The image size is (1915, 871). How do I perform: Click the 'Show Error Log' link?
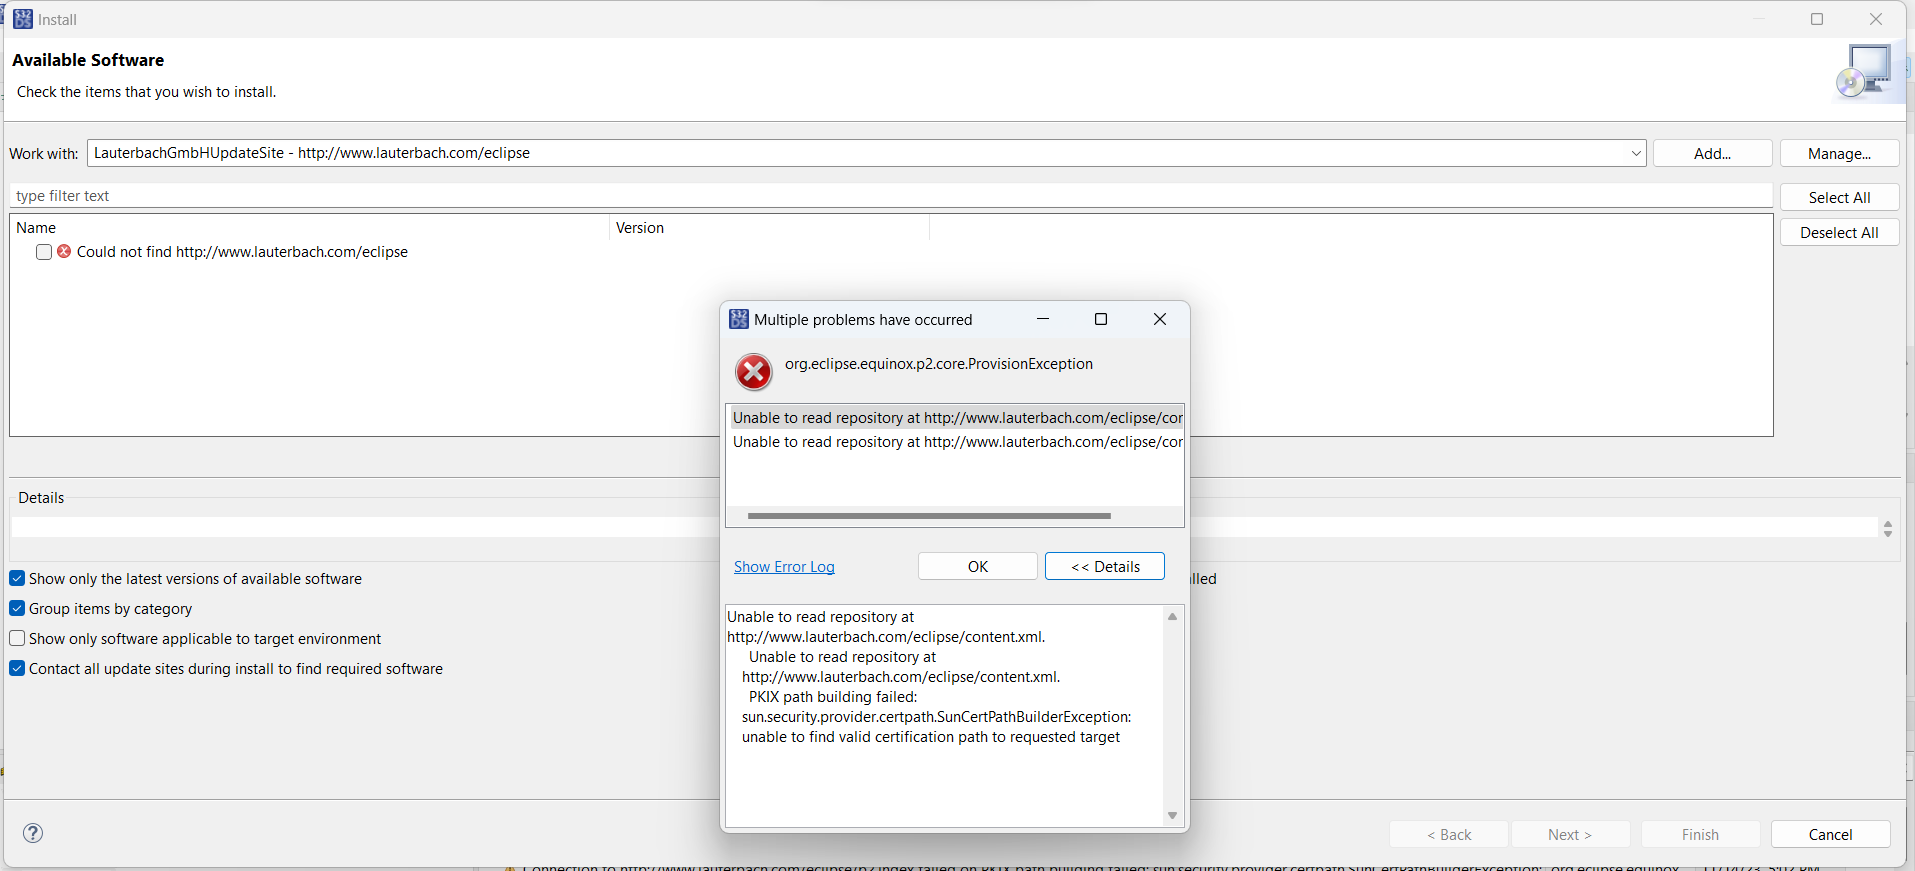coord(784,567)
